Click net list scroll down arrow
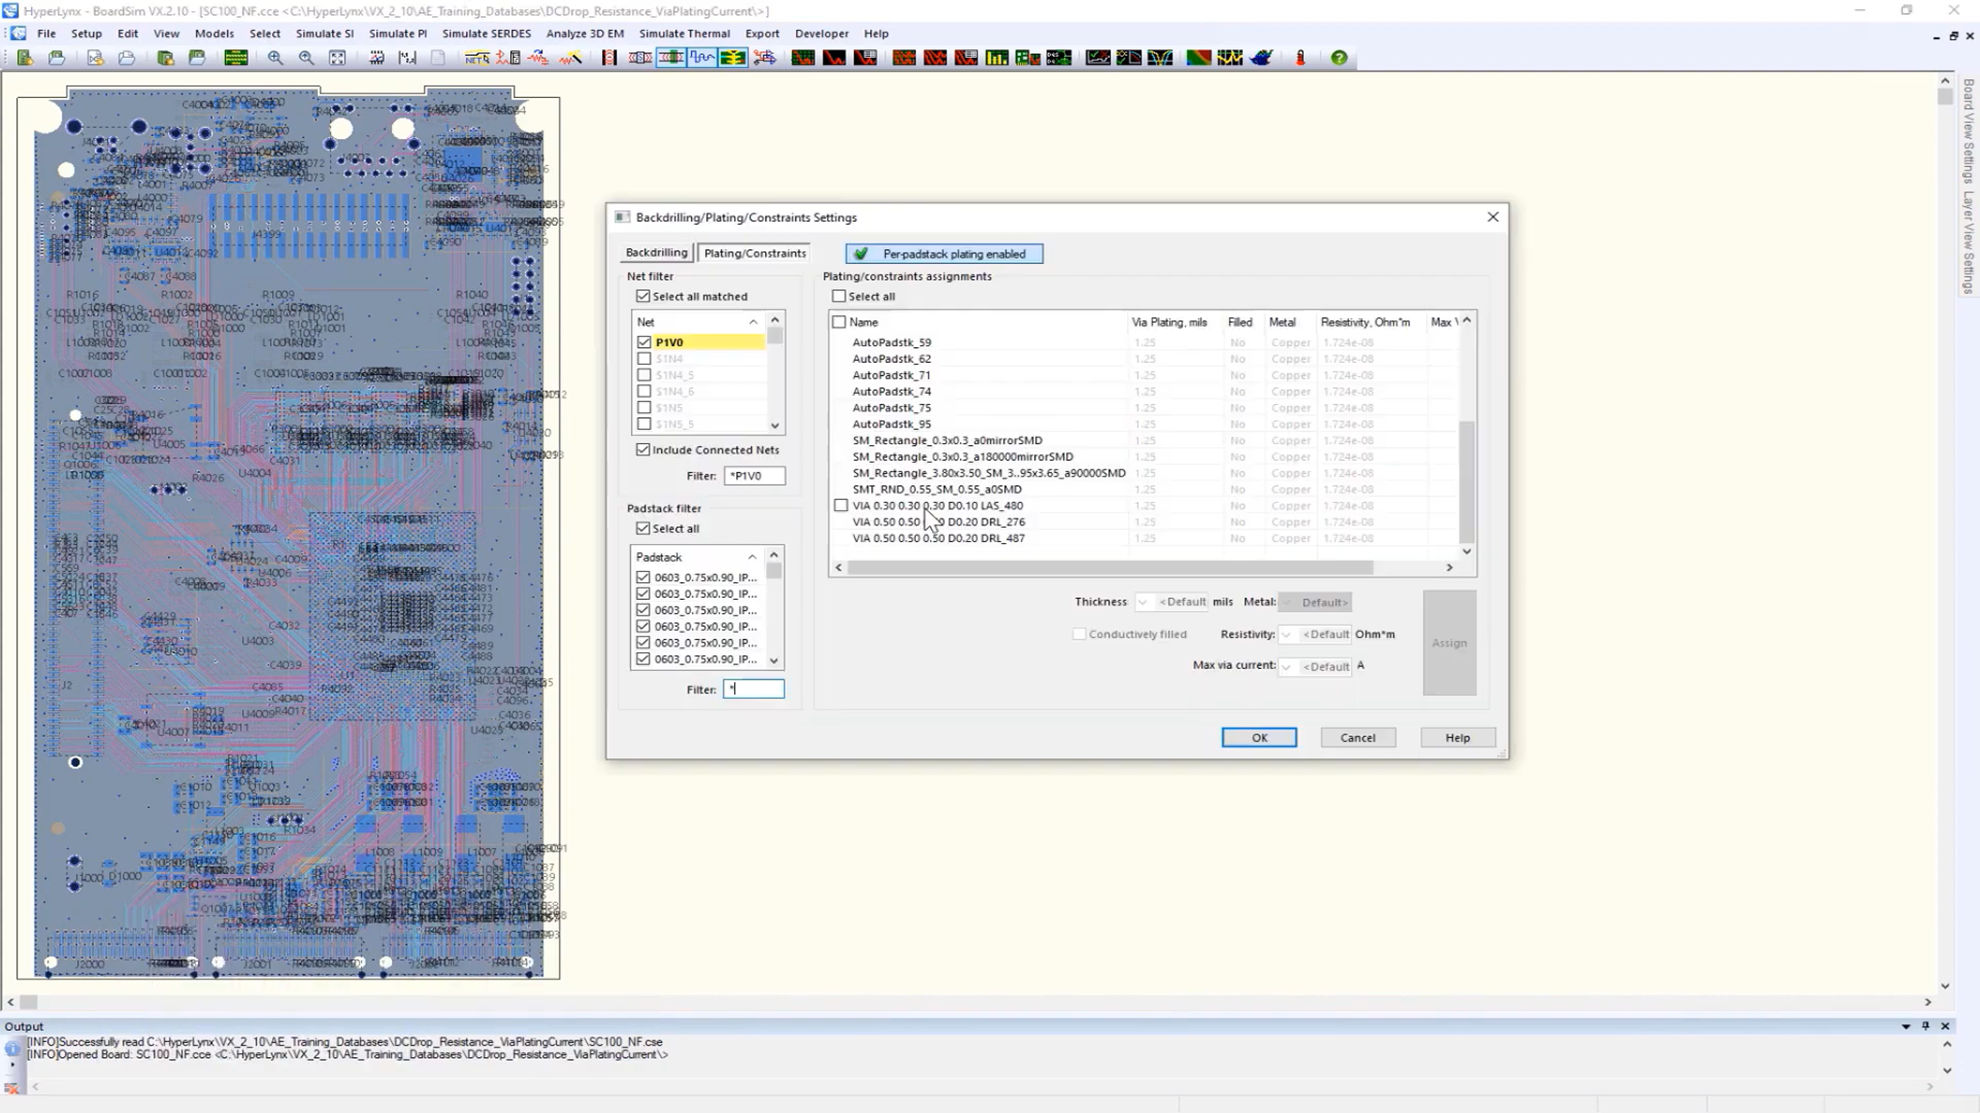Screen dimensions: 1980x1113 [774, 426]
